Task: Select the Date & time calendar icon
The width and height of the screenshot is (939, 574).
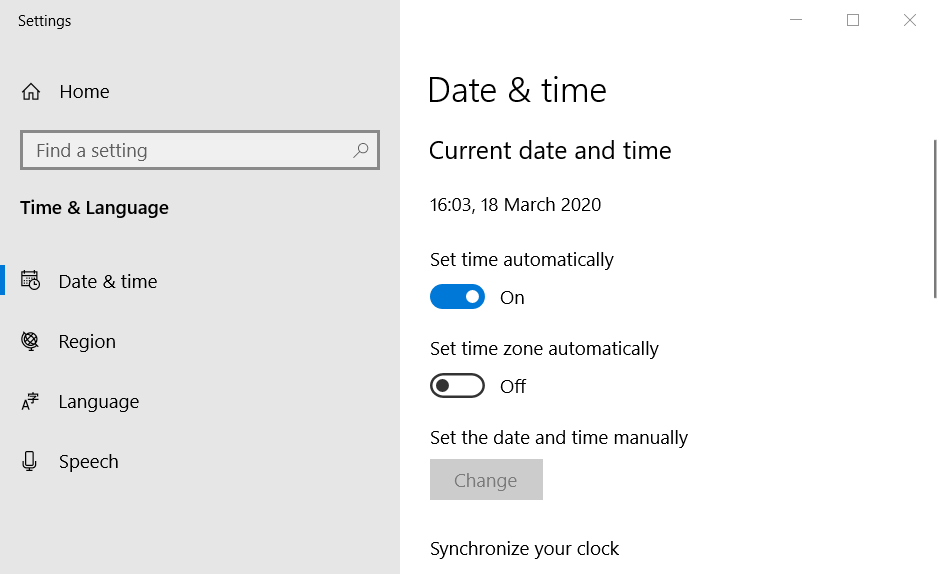Action: coord(31,281)
